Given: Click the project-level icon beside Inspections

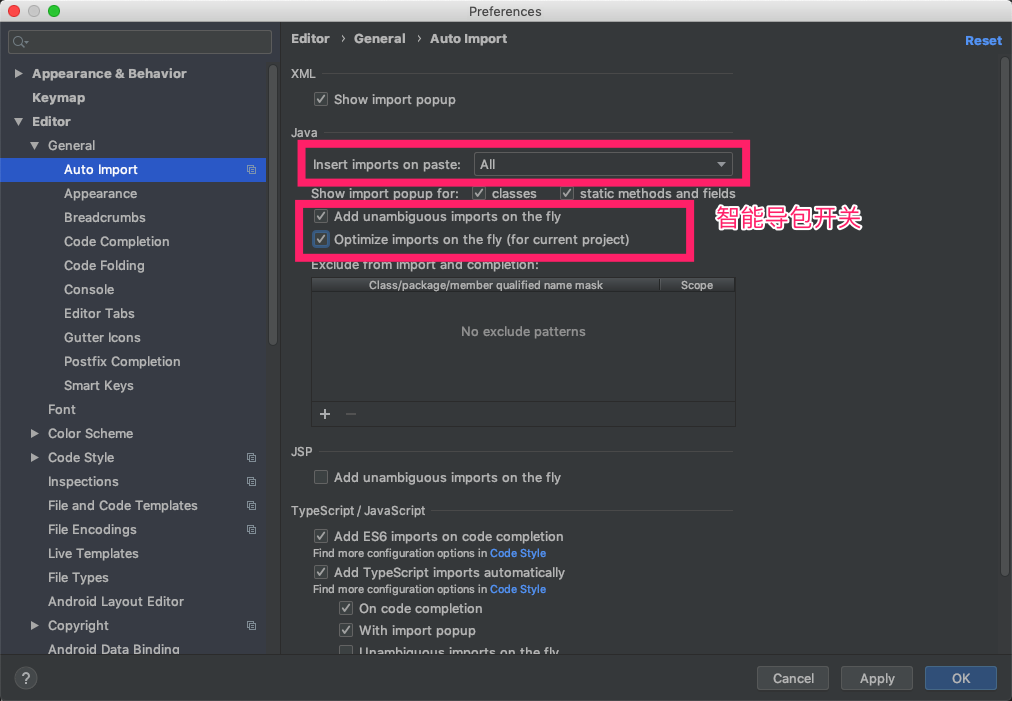Looking at the screenshot, I should pos(252,482).
